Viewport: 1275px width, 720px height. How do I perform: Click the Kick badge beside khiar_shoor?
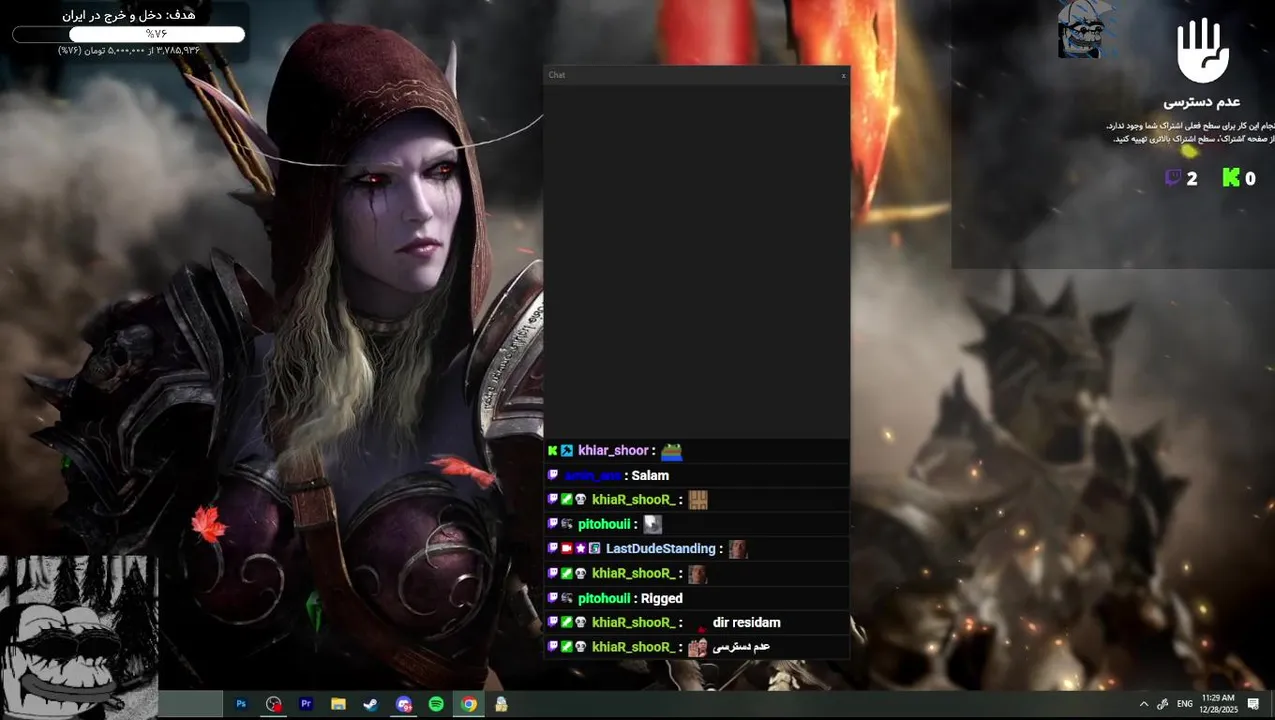[x=552, y=451]
